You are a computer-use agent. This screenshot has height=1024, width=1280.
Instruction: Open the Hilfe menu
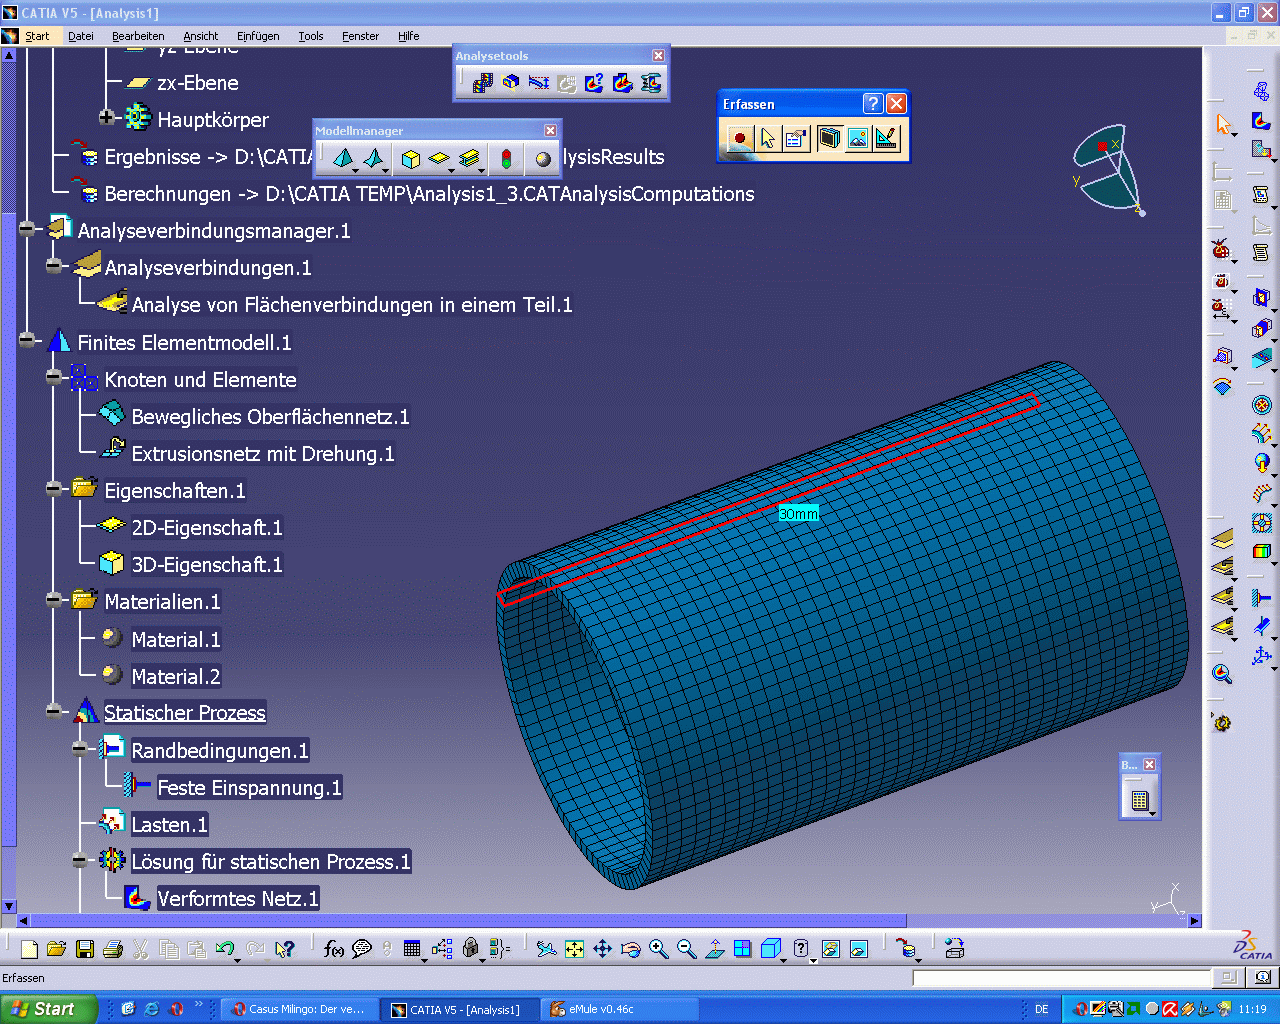pos(409,36)
